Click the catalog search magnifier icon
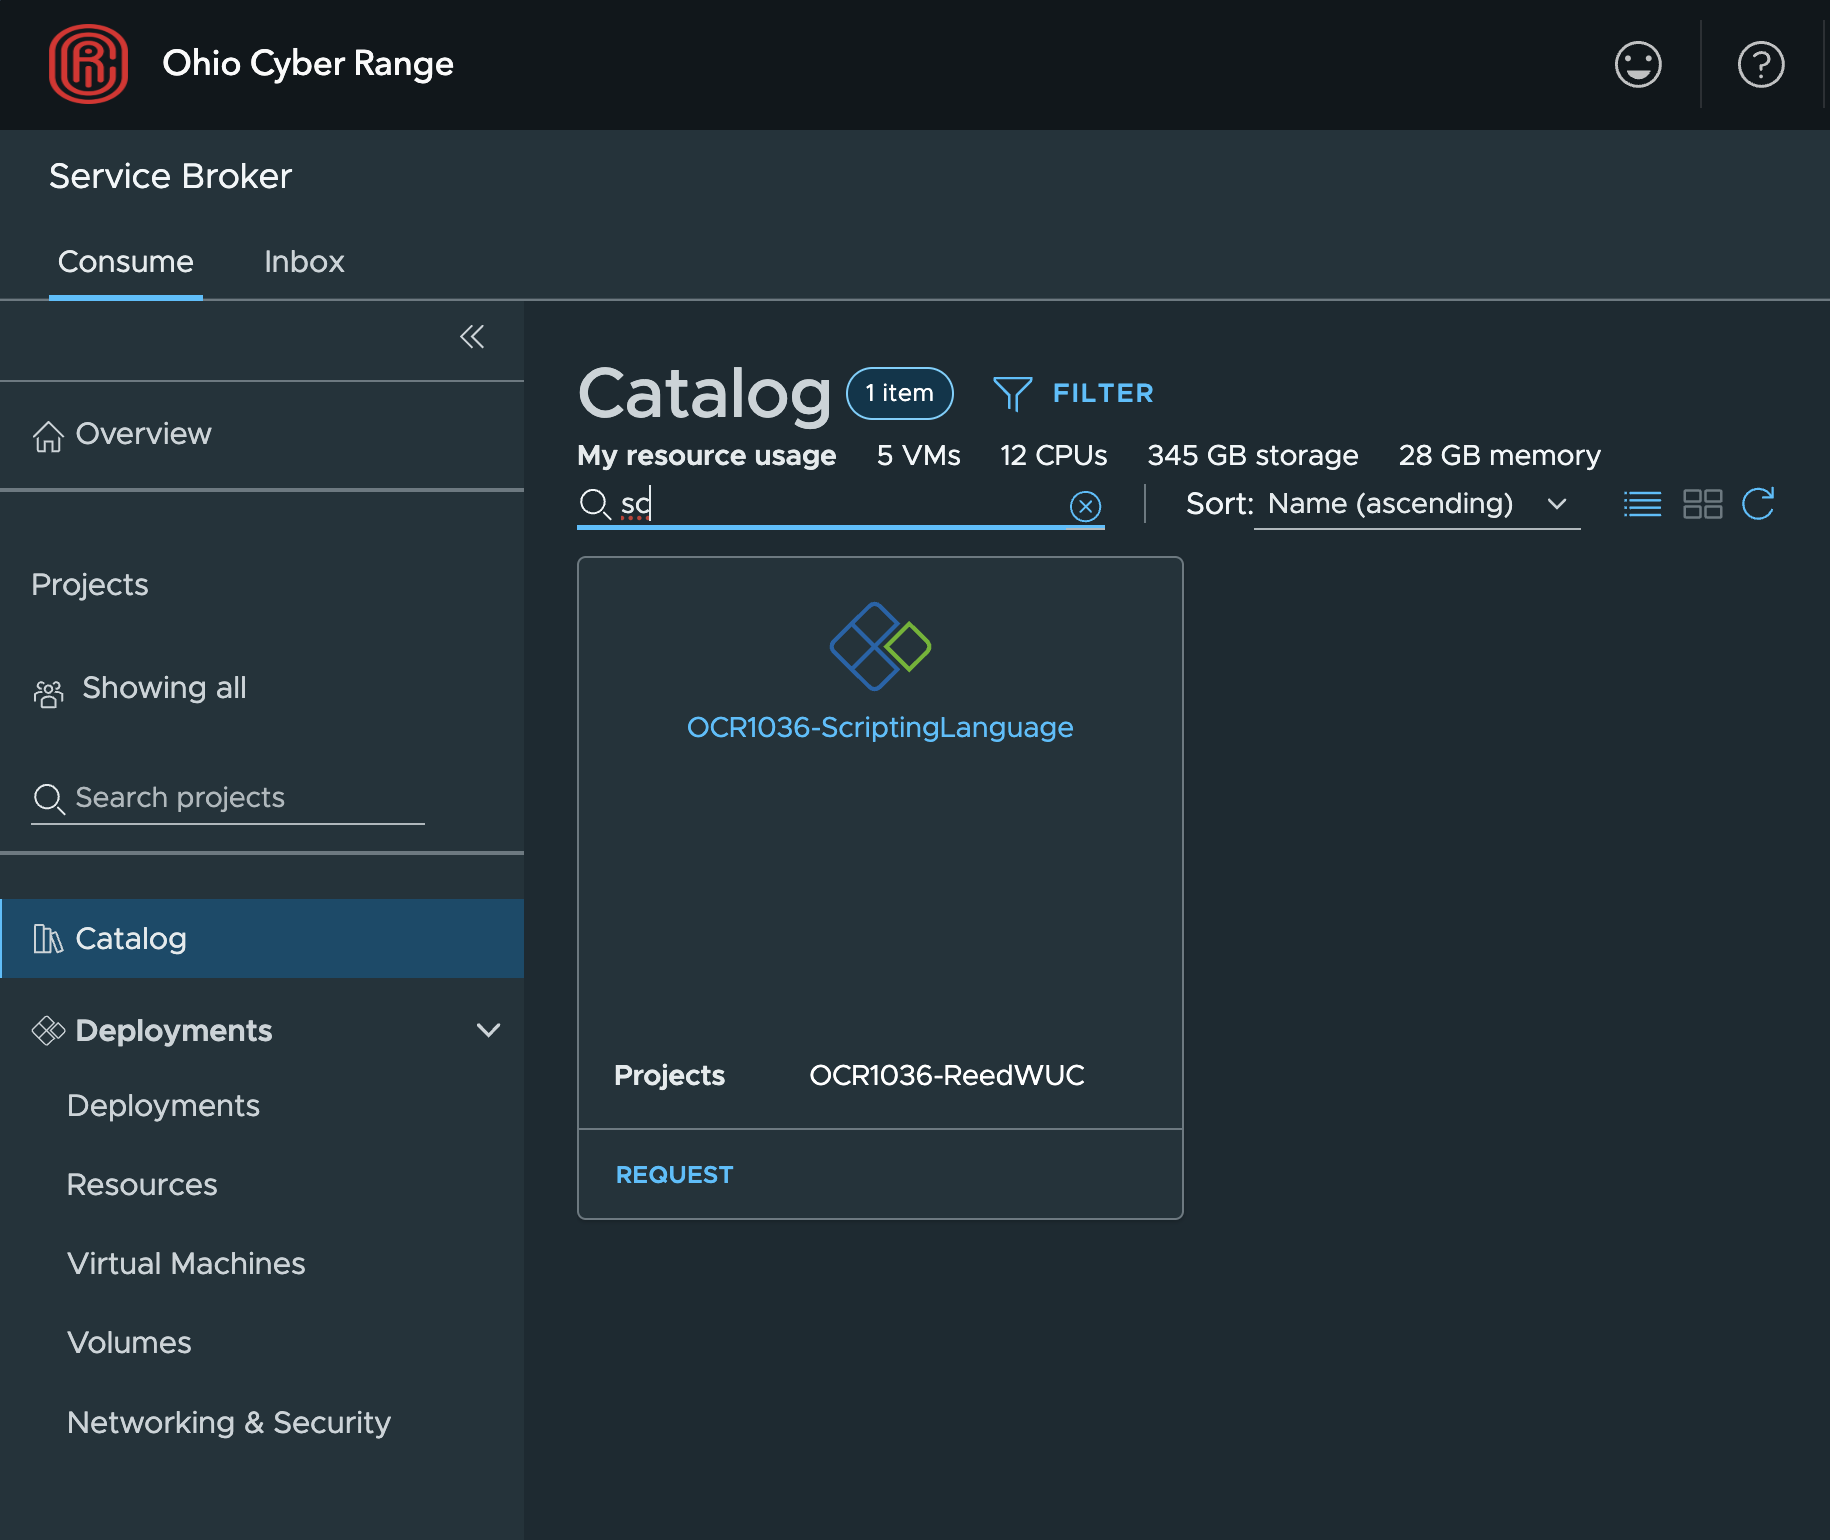This screenshot has width=1830, height=1540. pyautogui.click(x=595, y=504)
